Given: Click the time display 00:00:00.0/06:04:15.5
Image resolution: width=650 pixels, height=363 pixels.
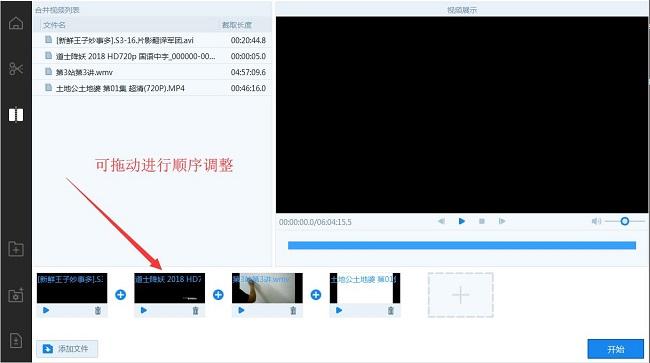Looking at the screenshot, I should pyautogui.click(x=315, y=222).
